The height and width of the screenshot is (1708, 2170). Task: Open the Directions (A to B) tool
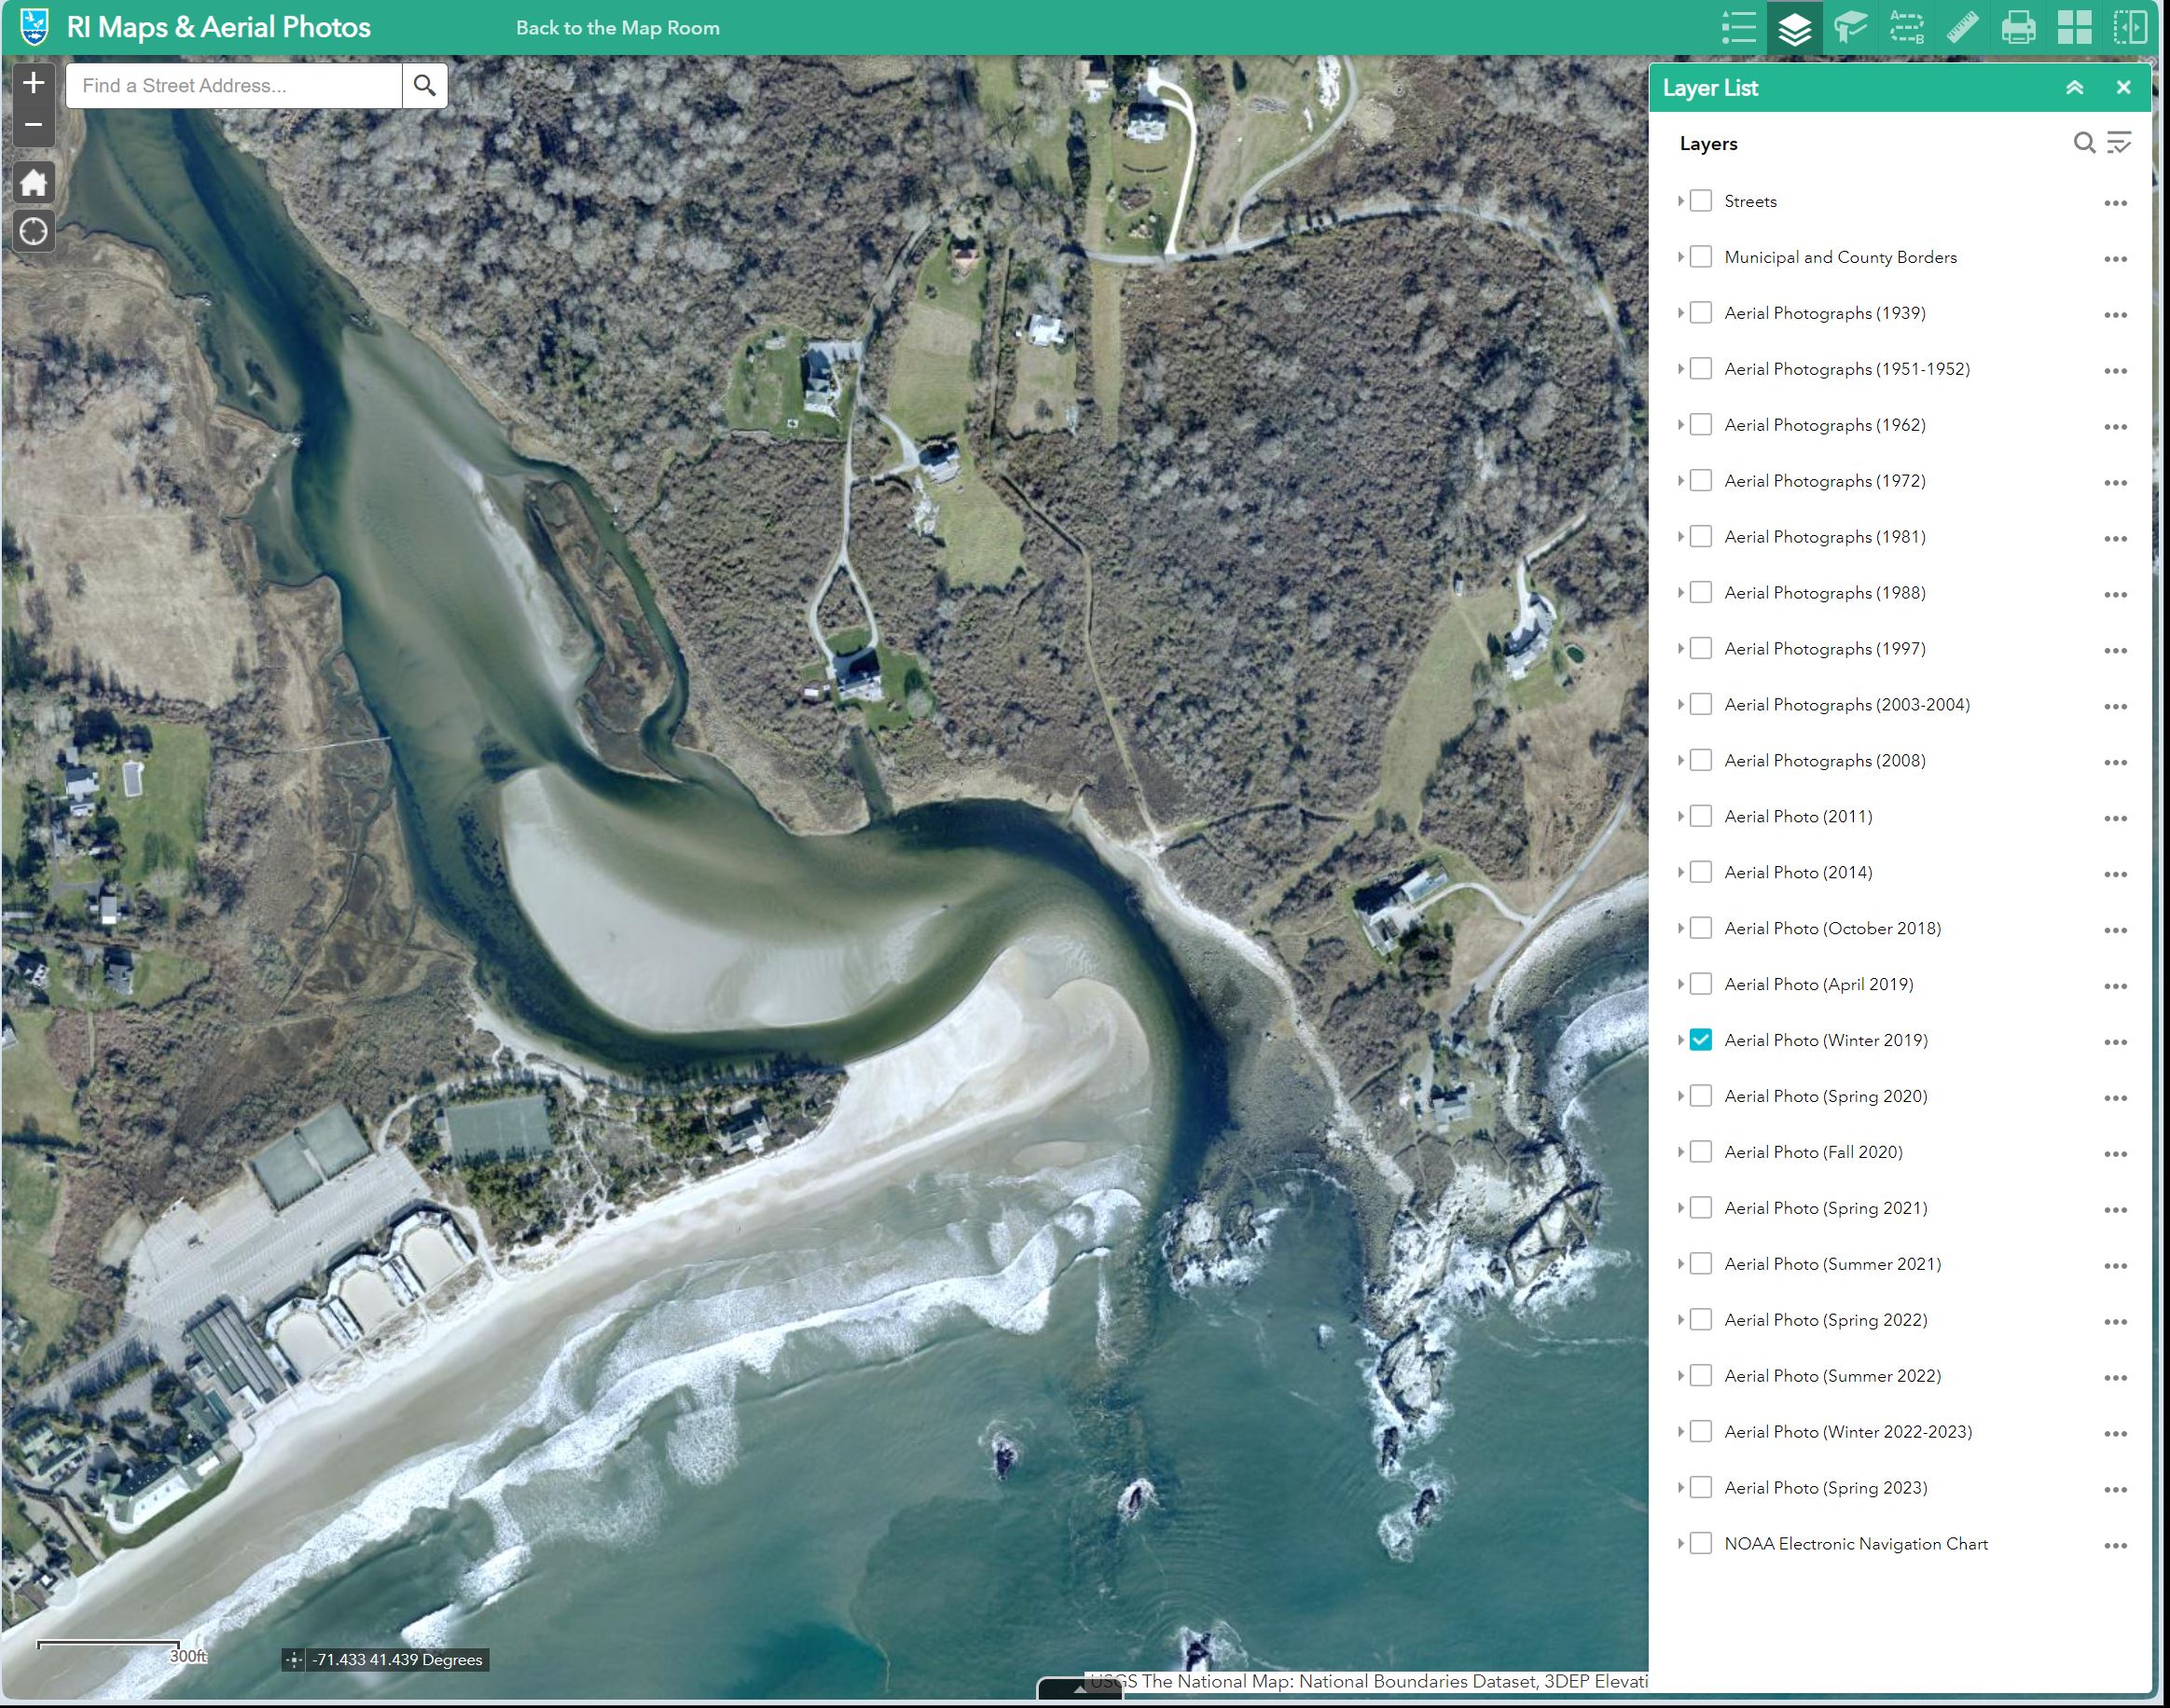pyautogui.click(x=1905, y=27)
